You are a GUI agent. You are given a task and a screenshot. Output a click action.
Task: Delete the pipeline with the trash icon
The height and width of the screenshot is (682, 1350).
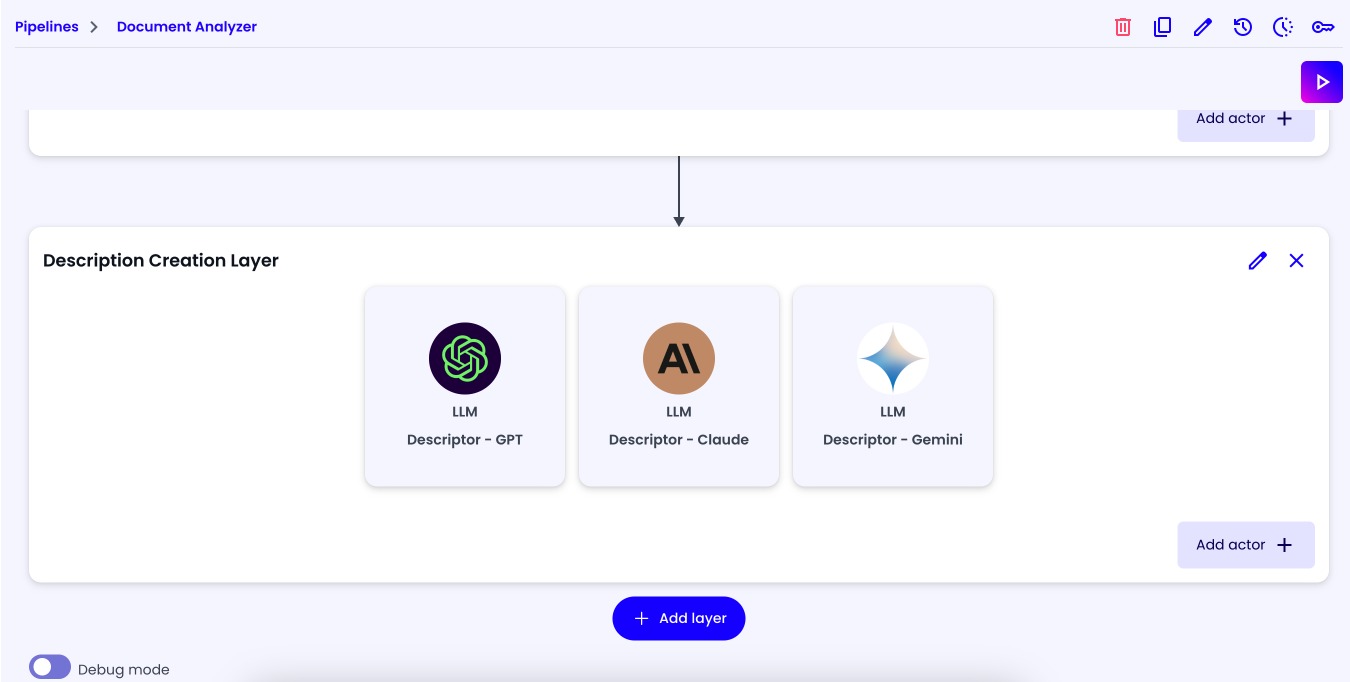pyautogui.click(x=1122, y=27)
